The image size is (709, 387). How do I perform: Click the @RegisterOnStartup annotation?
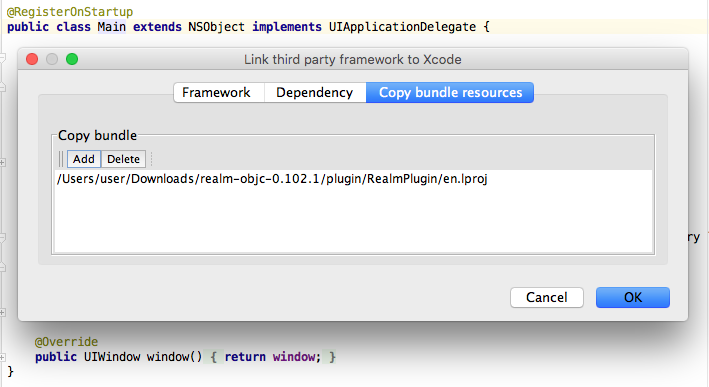[70, 12]
